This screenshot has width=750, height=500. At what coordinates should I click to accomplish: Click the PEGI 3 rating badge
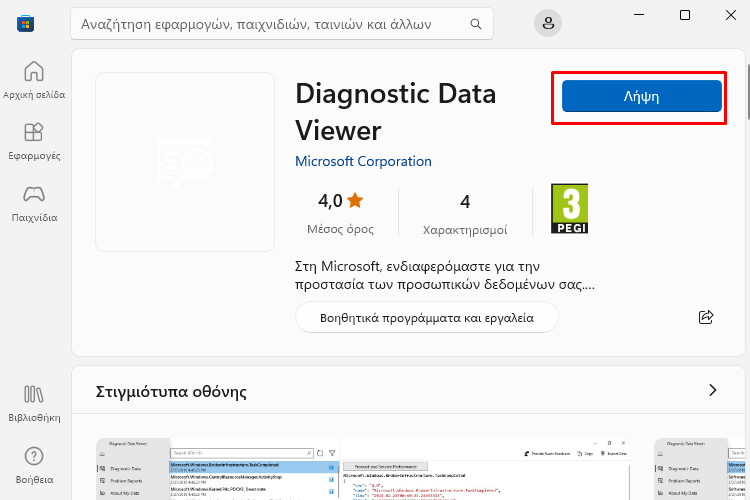coord(569,209)
